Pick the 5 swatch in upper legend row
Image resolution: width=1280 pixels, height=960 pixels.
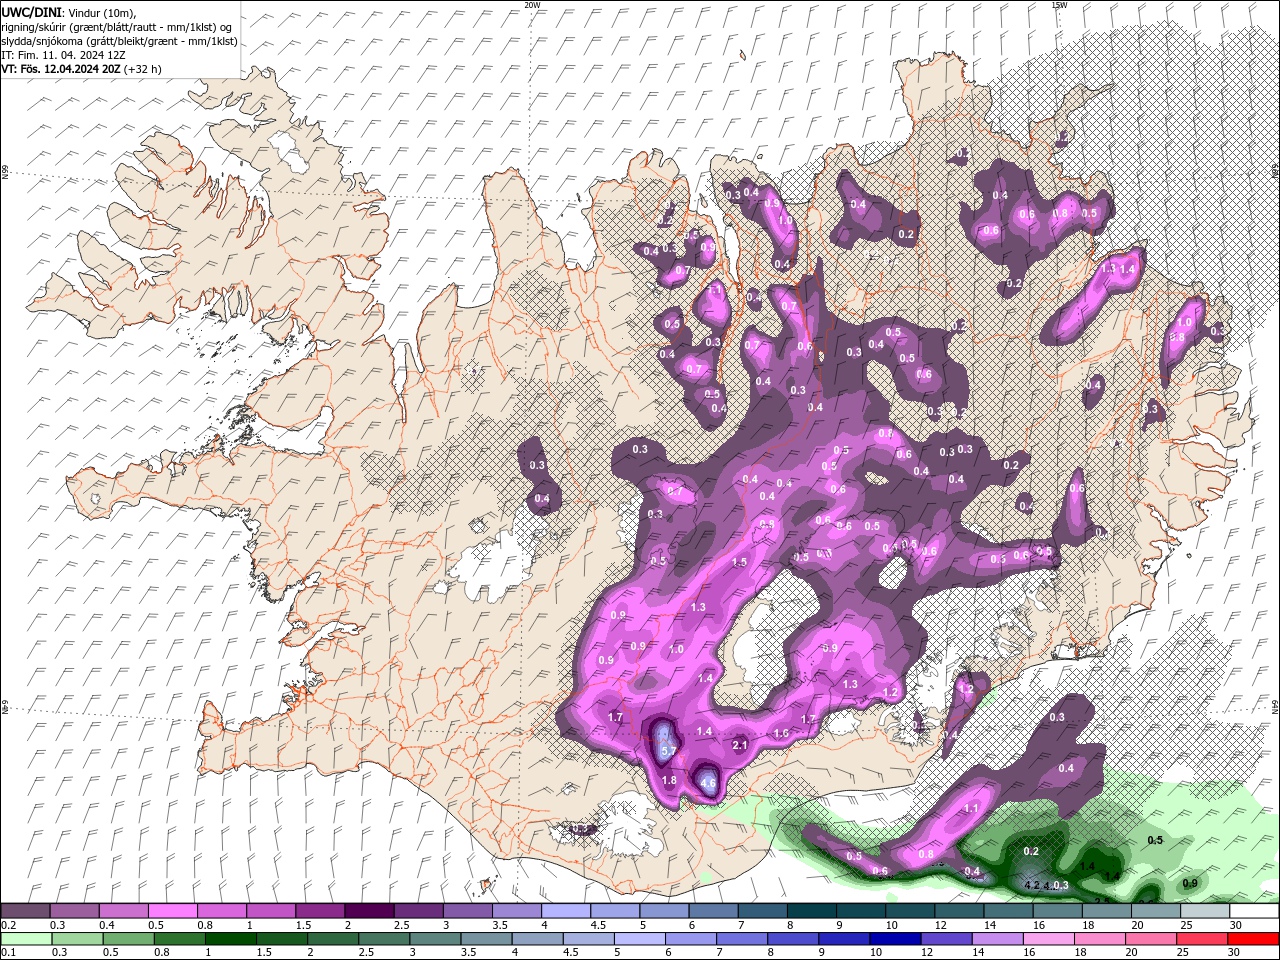click(663, 911)
